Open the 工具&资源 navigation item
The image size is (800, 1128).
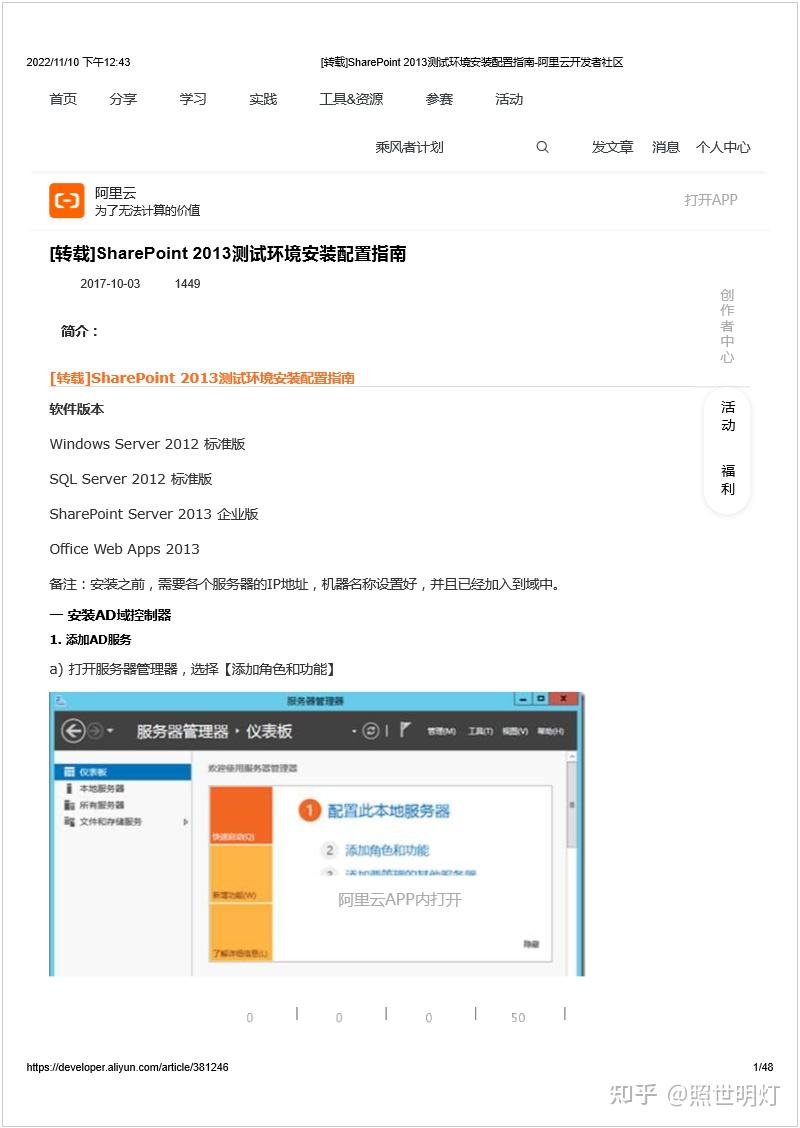click(351, 99)
